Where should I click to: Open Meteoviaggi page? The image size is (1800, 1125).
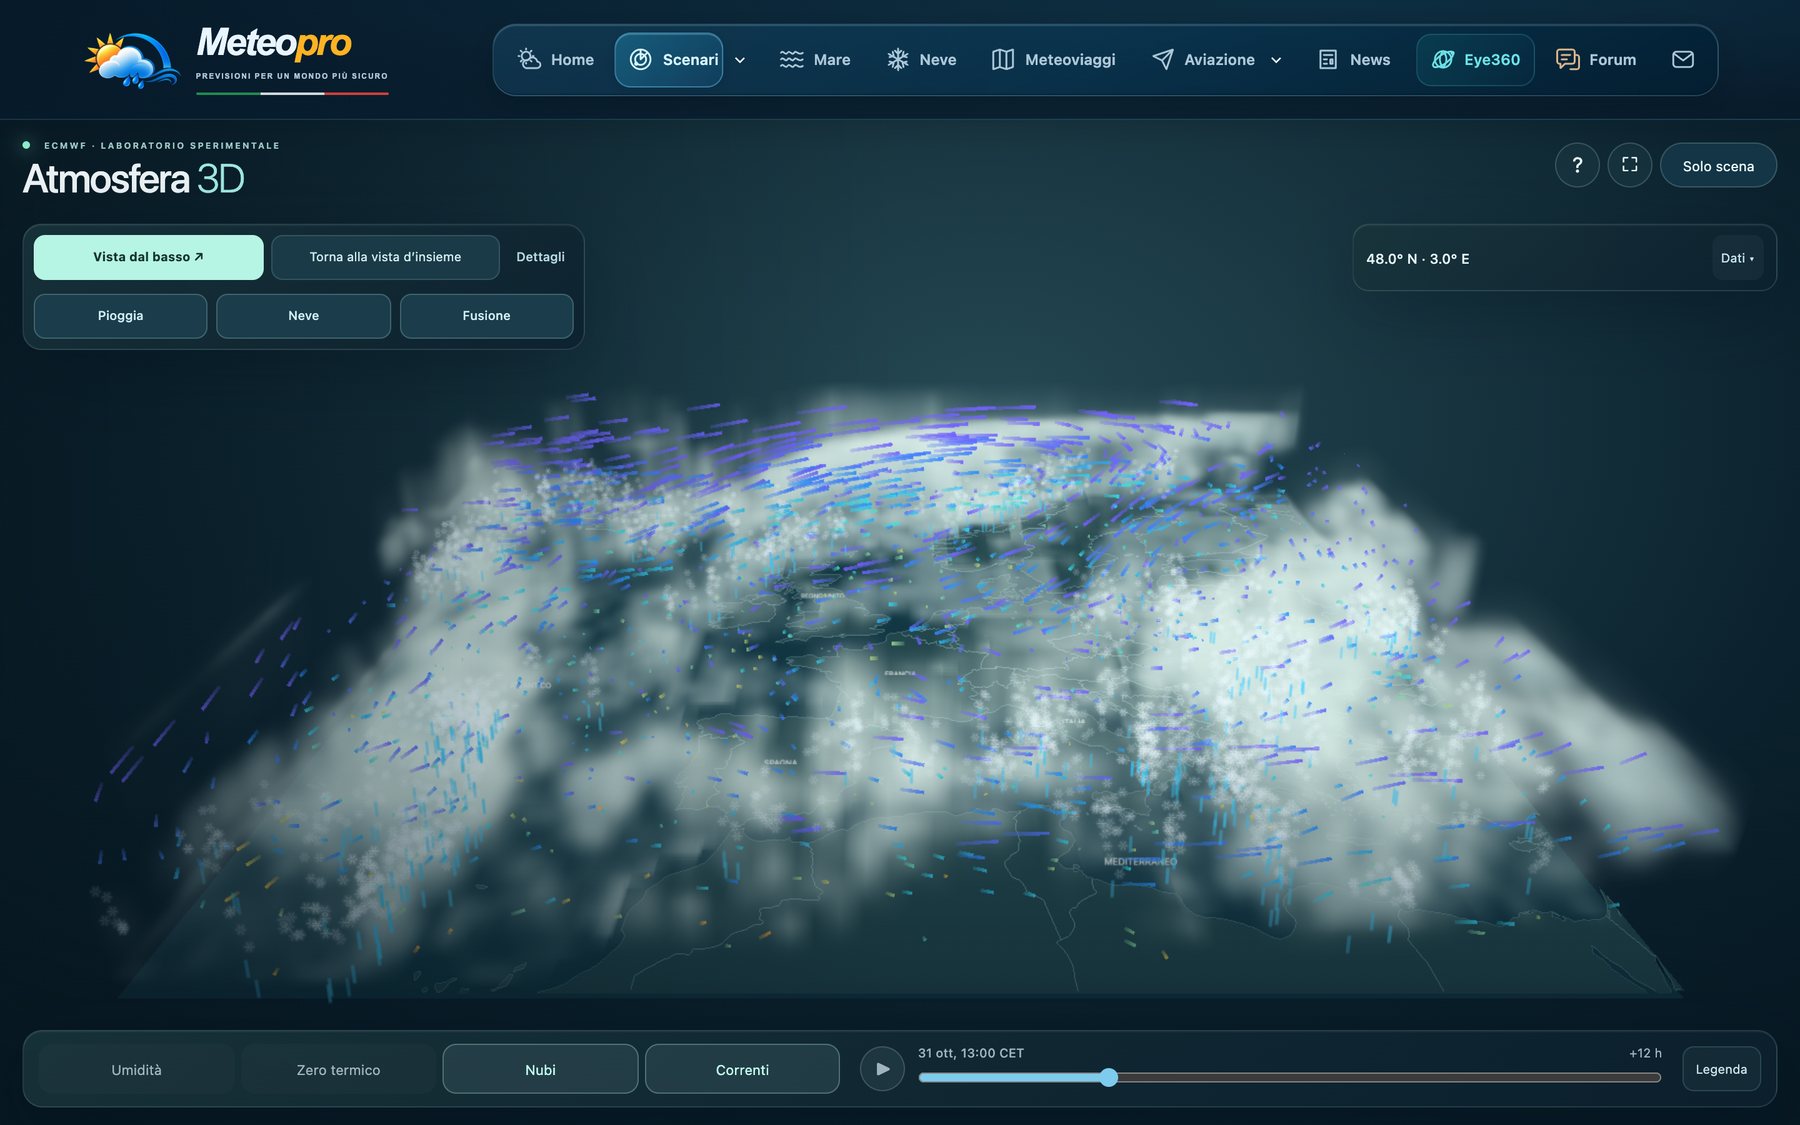pyautogui.click(x=1053, y=60)
